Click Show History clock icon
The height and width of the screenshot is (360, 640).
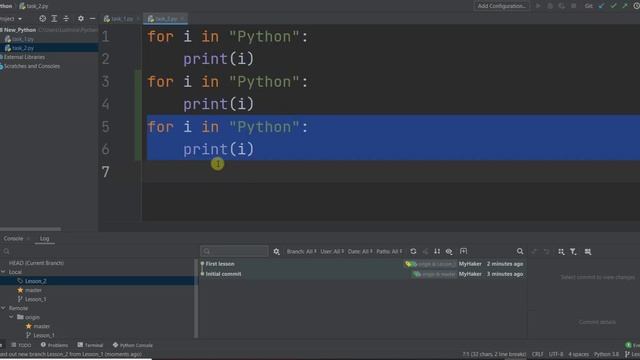tap(636, 6)
